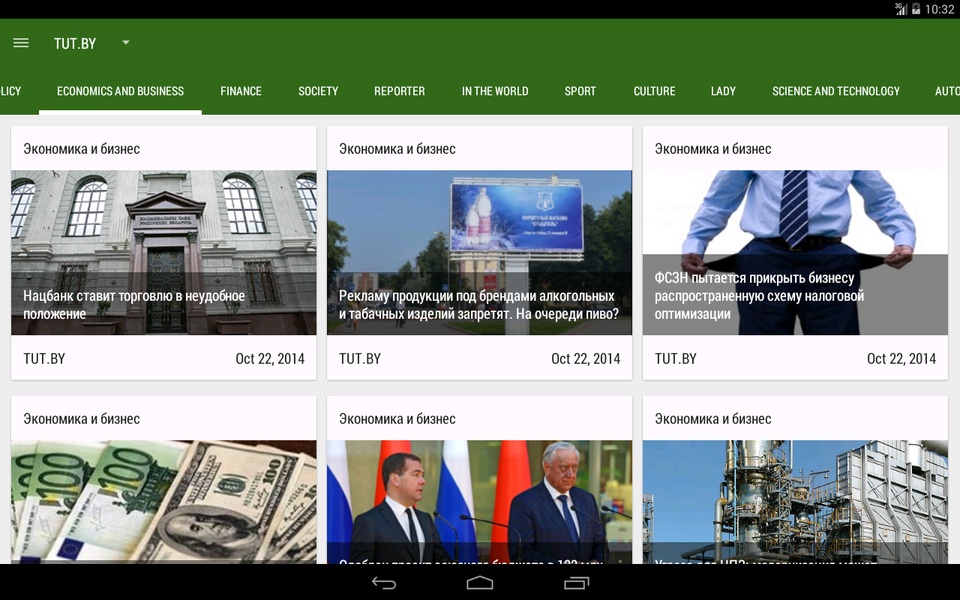
Task: Open the Science and Technology tab
Action: pos(836,91)
